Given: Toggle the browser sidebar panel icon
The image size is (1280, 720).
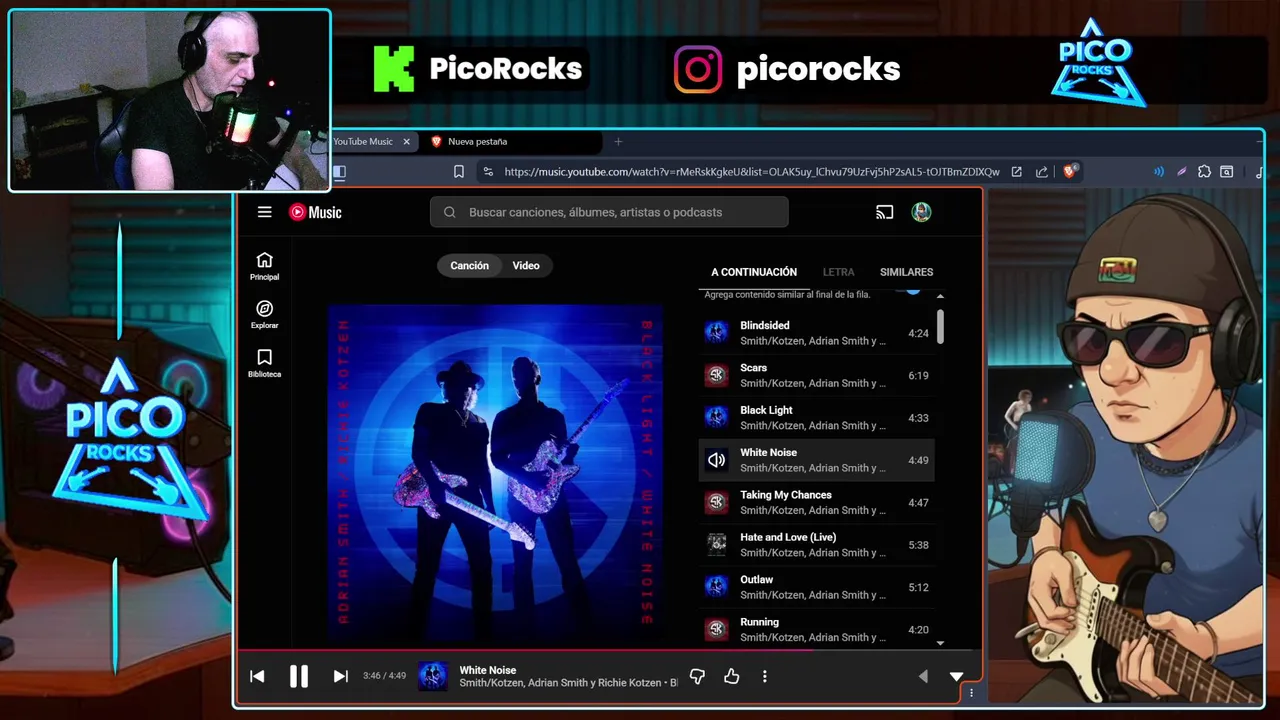Looking at the screenshot, I should 339,172.
